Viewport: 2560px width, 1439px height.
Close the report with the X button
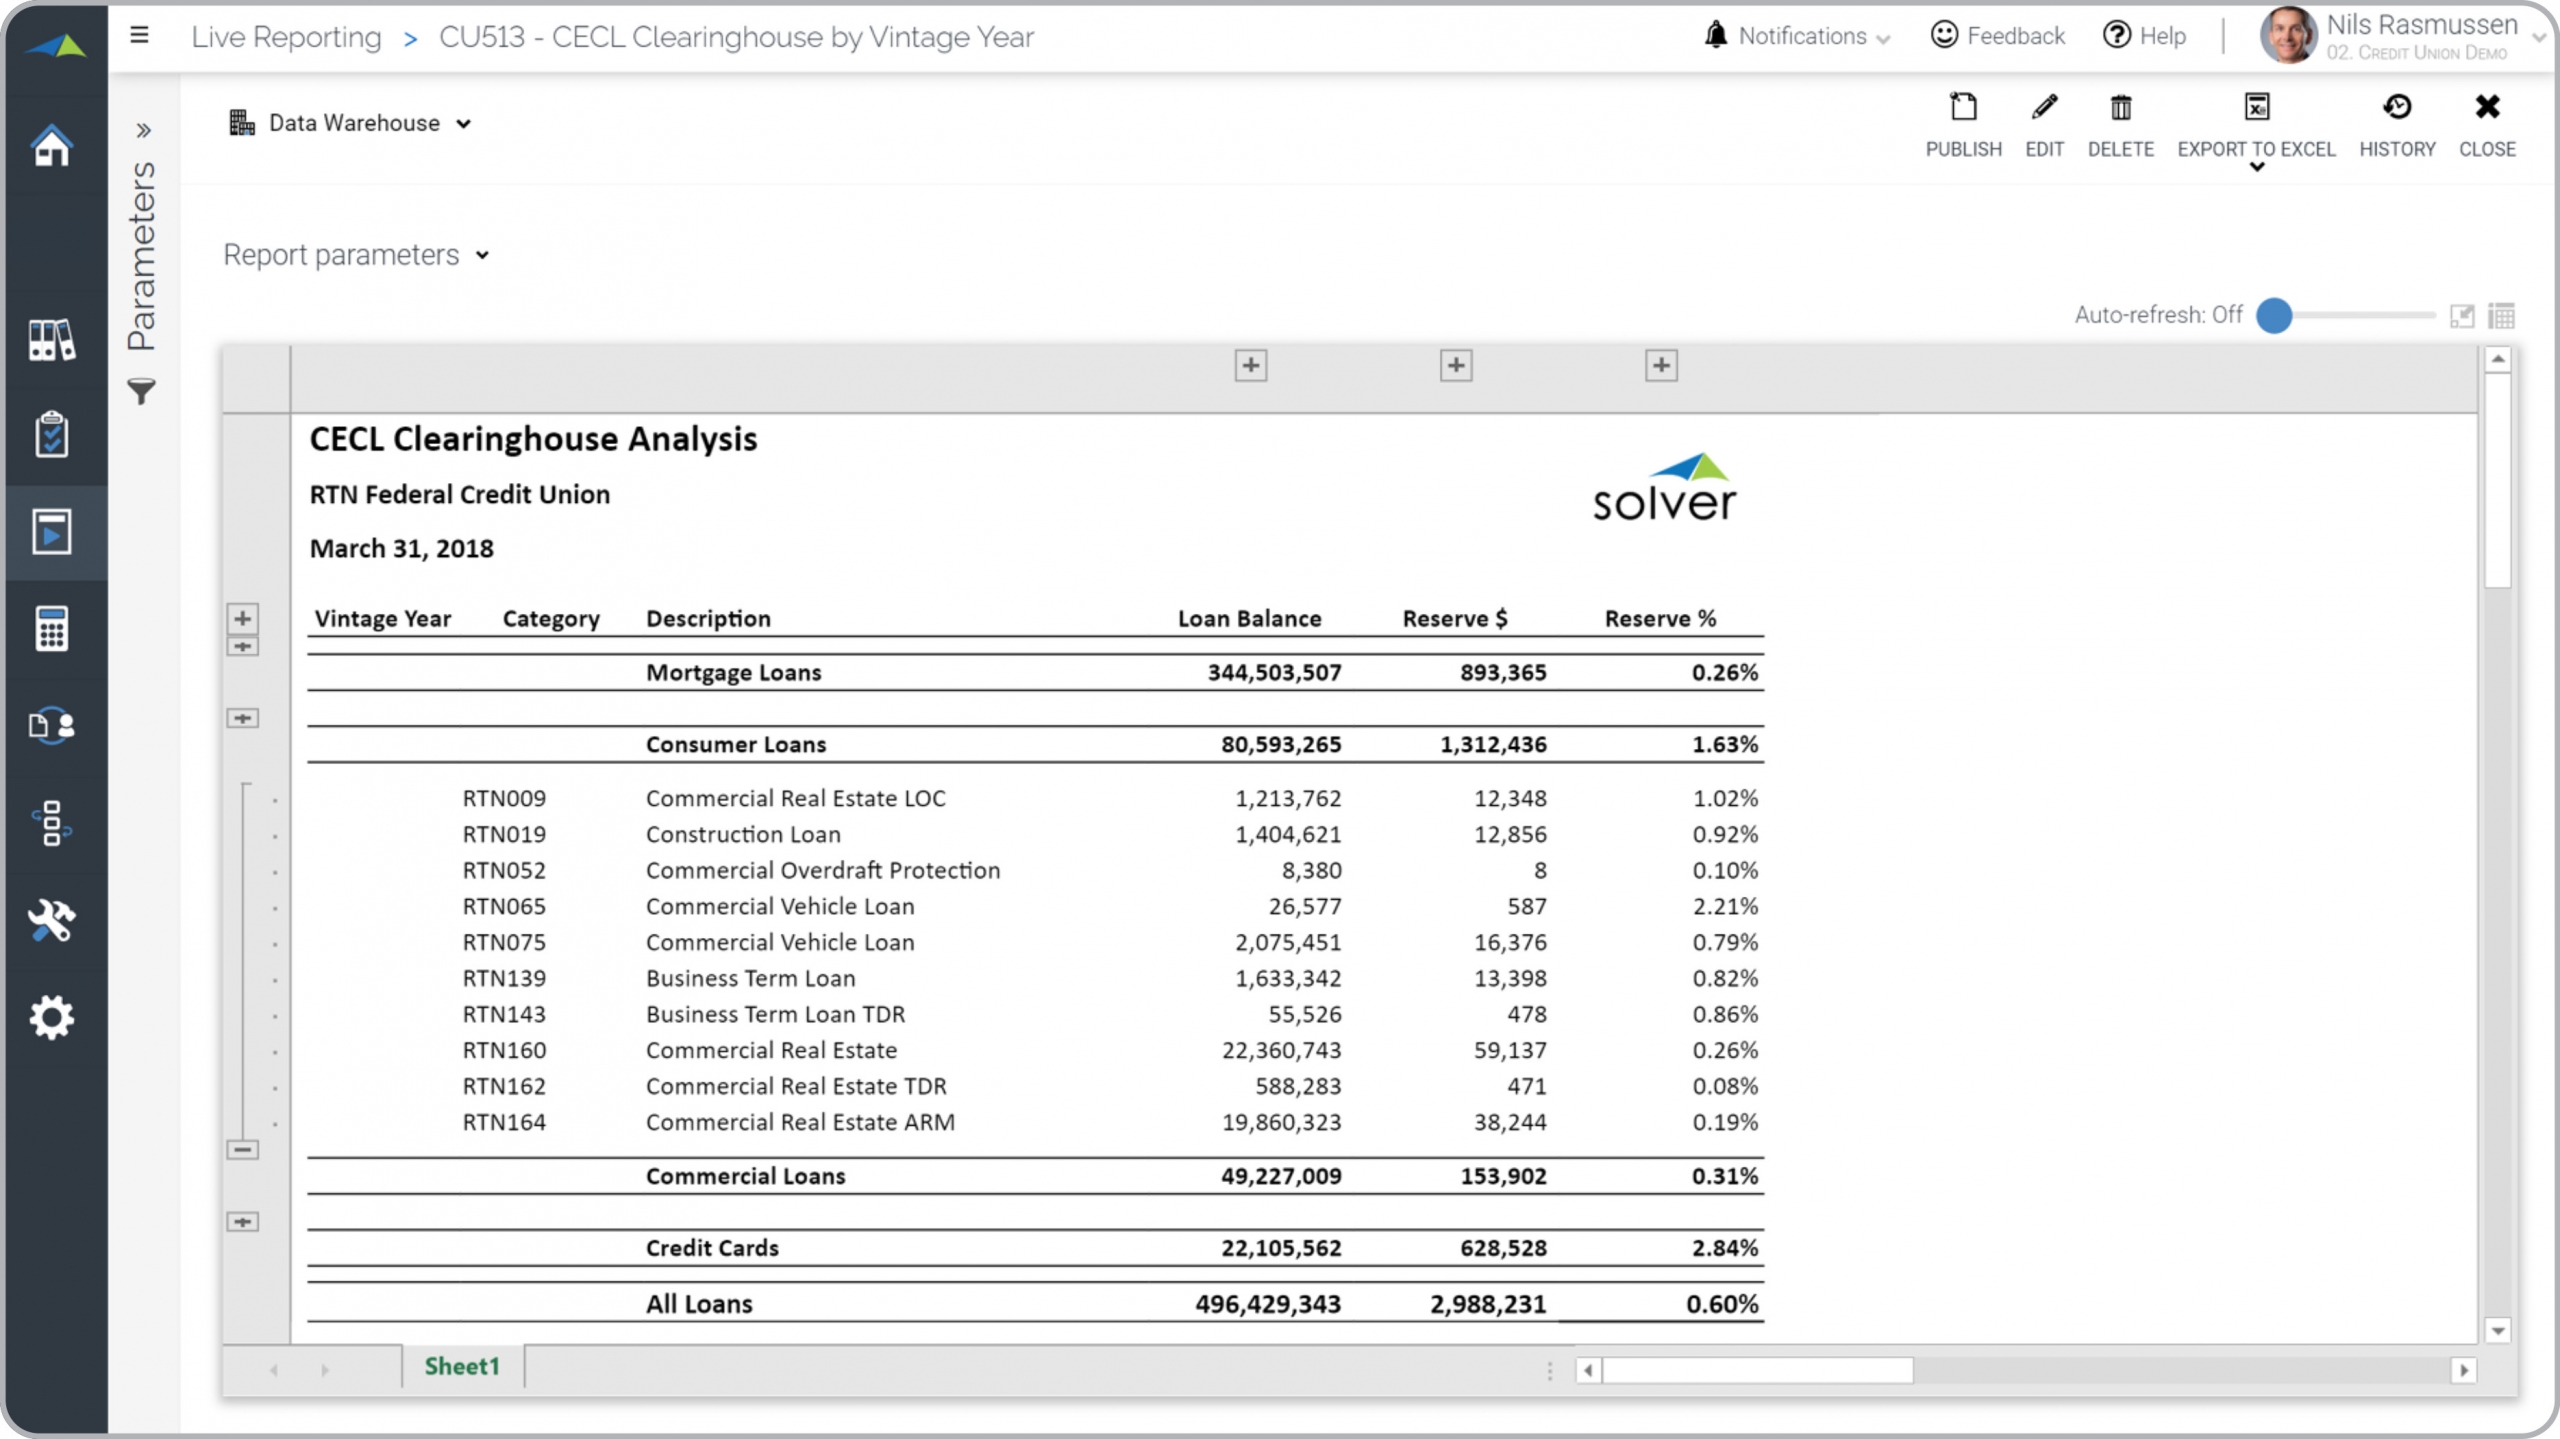pyautogui.click(x=2487, y=125)
